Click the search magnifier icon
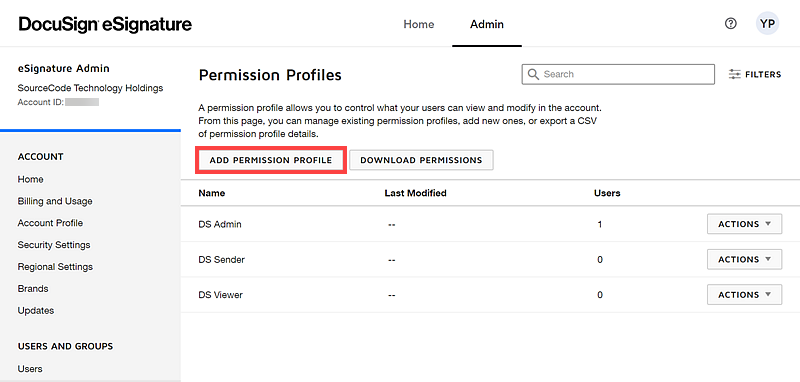The width and height of the screenshot is (800, 382). tap(533, 74)
